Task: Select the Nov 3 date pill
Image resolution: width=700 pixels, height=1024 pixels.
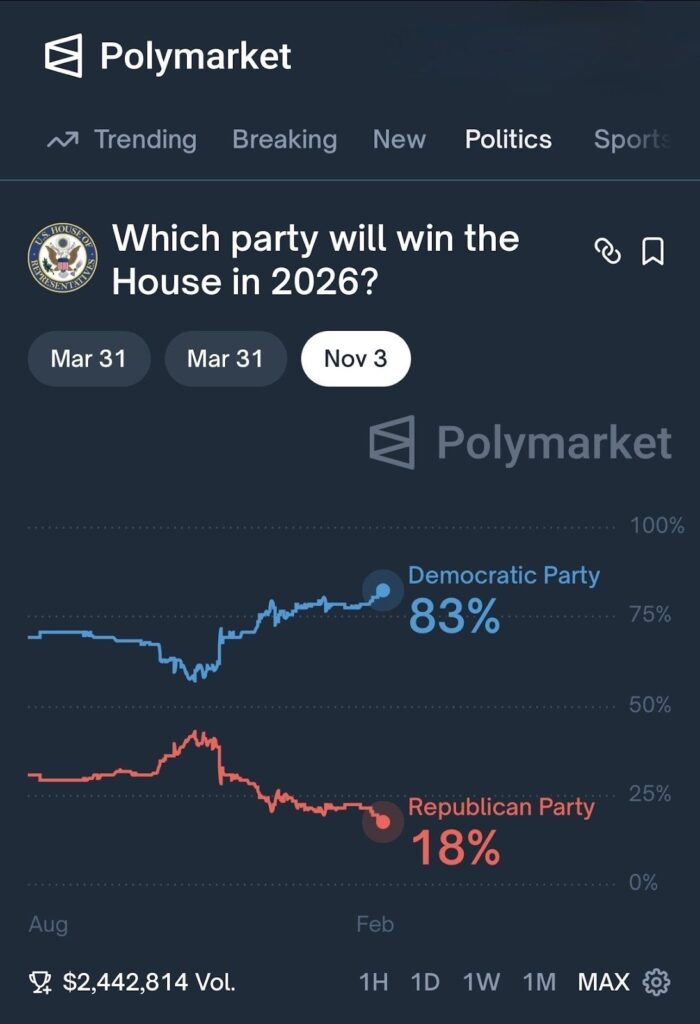Action: tap(355, 359)
